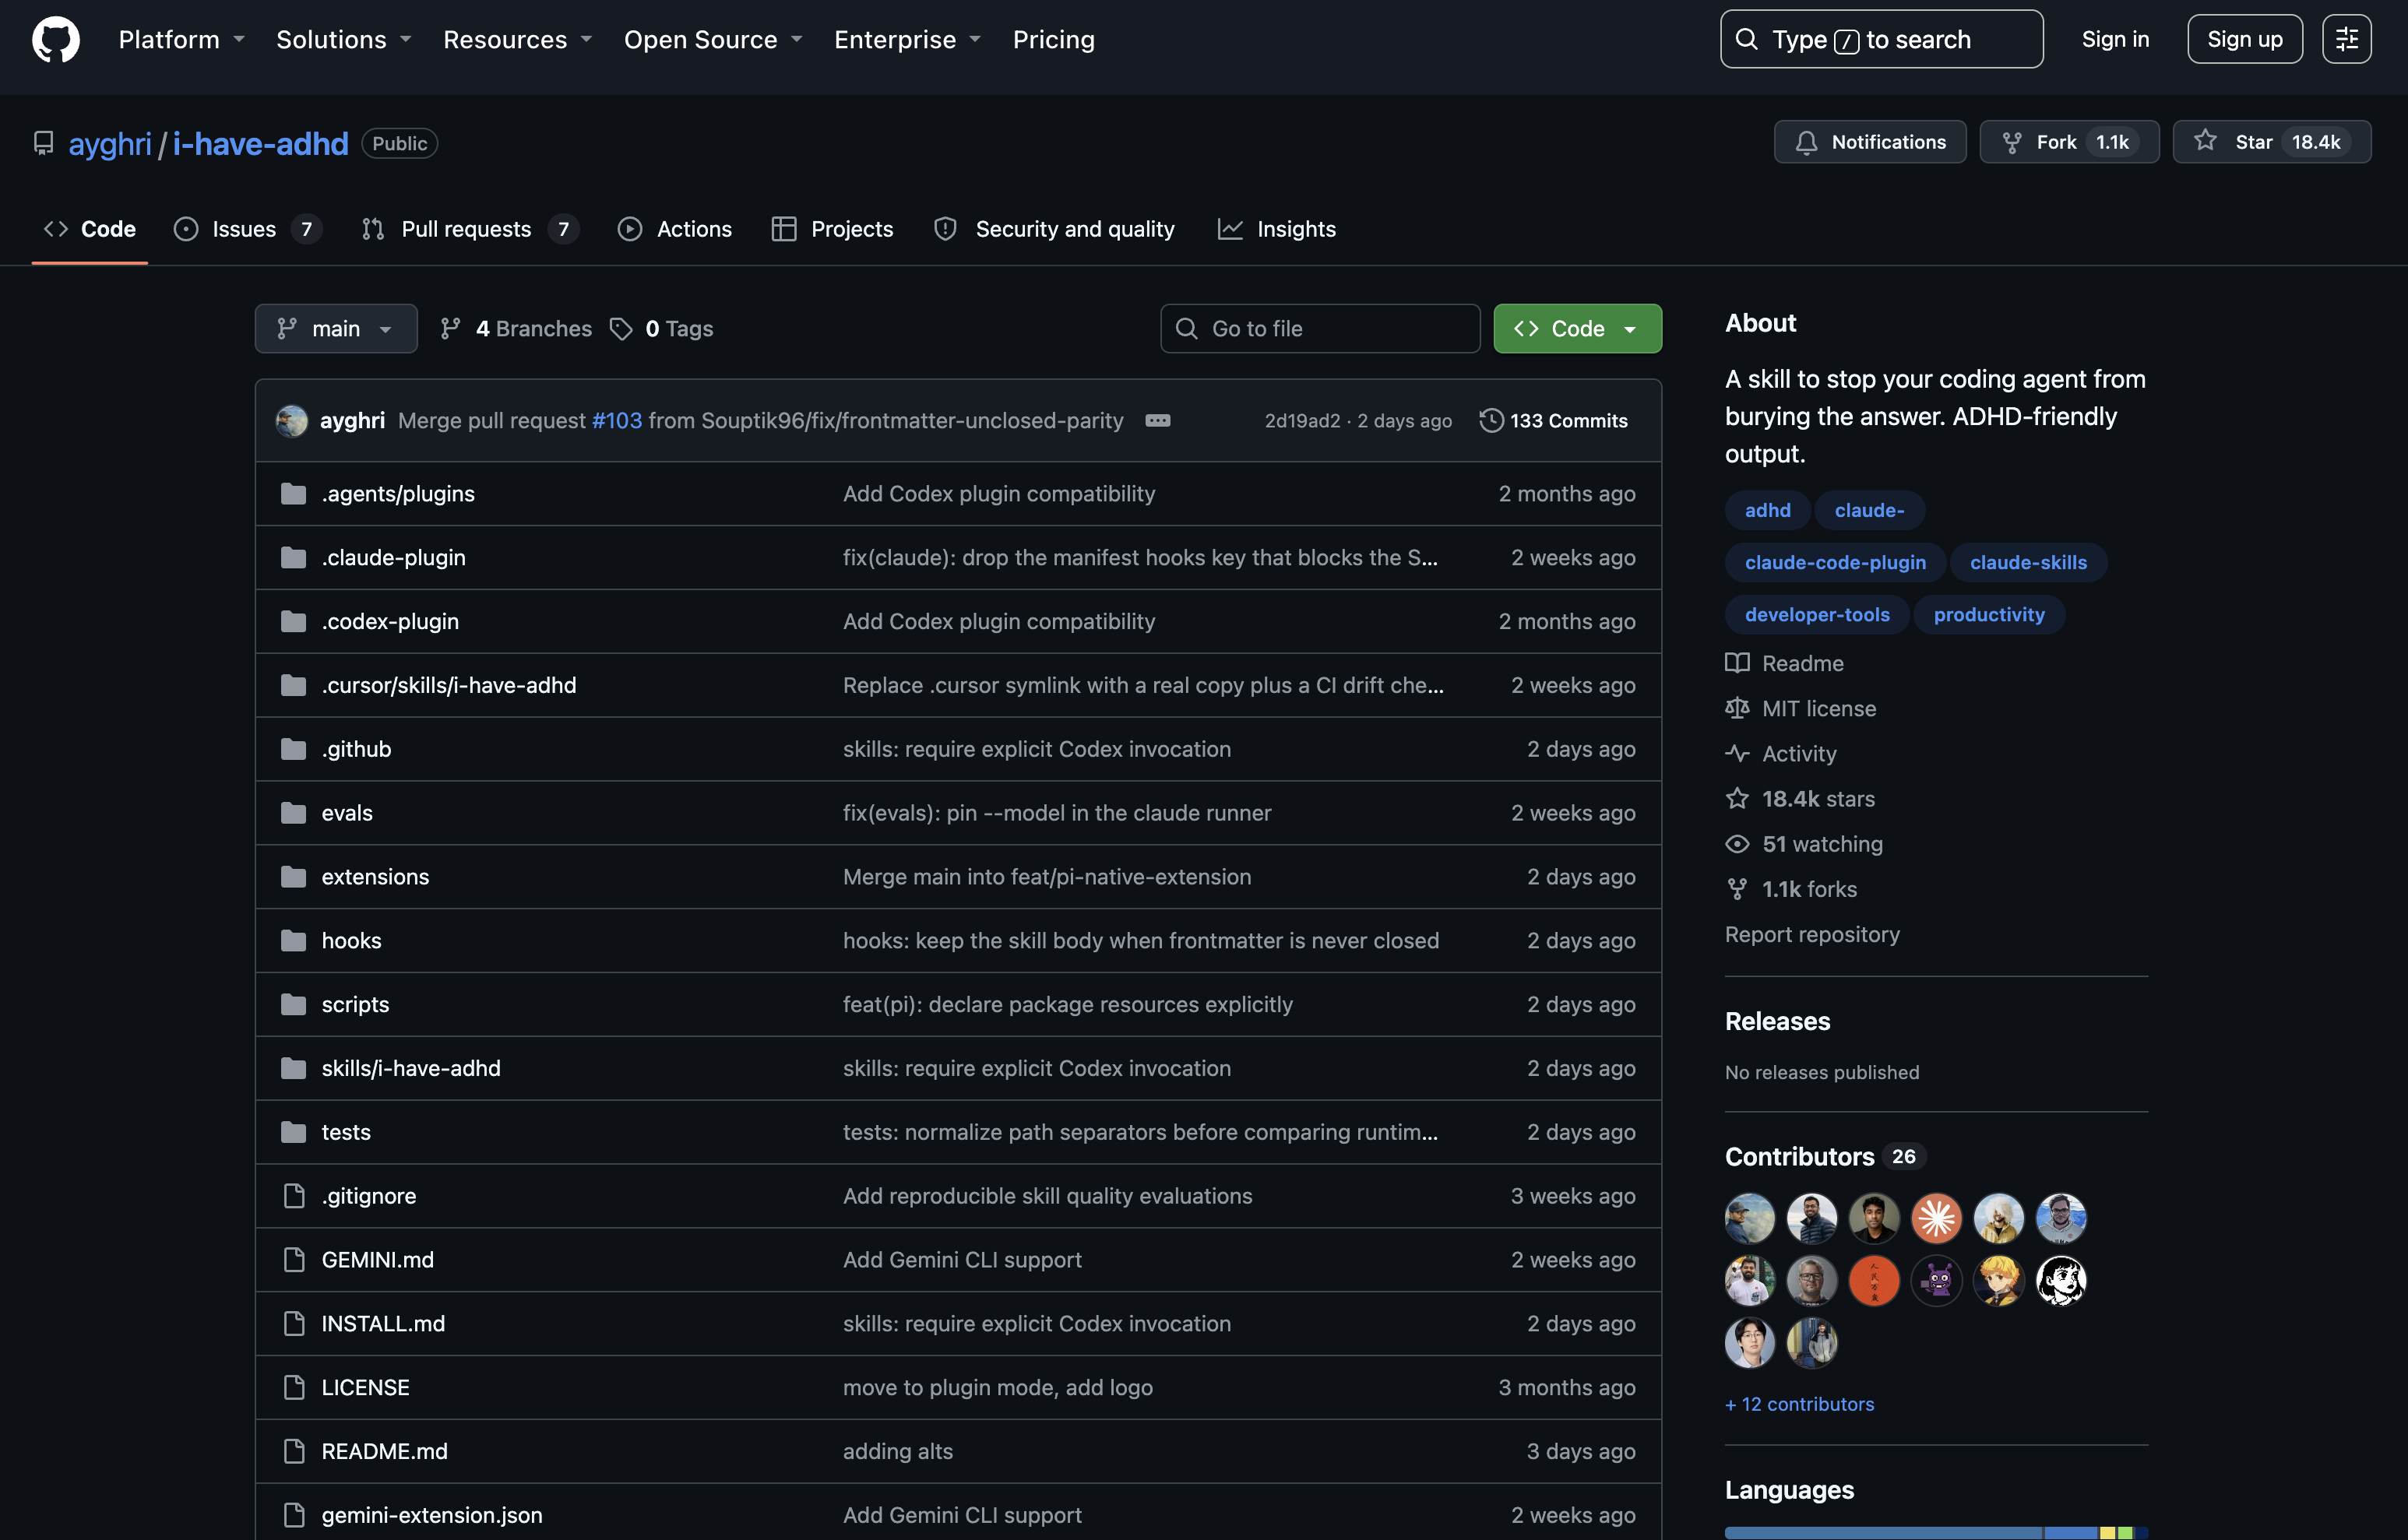Click the Type / to search field
This screenshot has width=2408, height=1540.
(x=1881, y=39)
